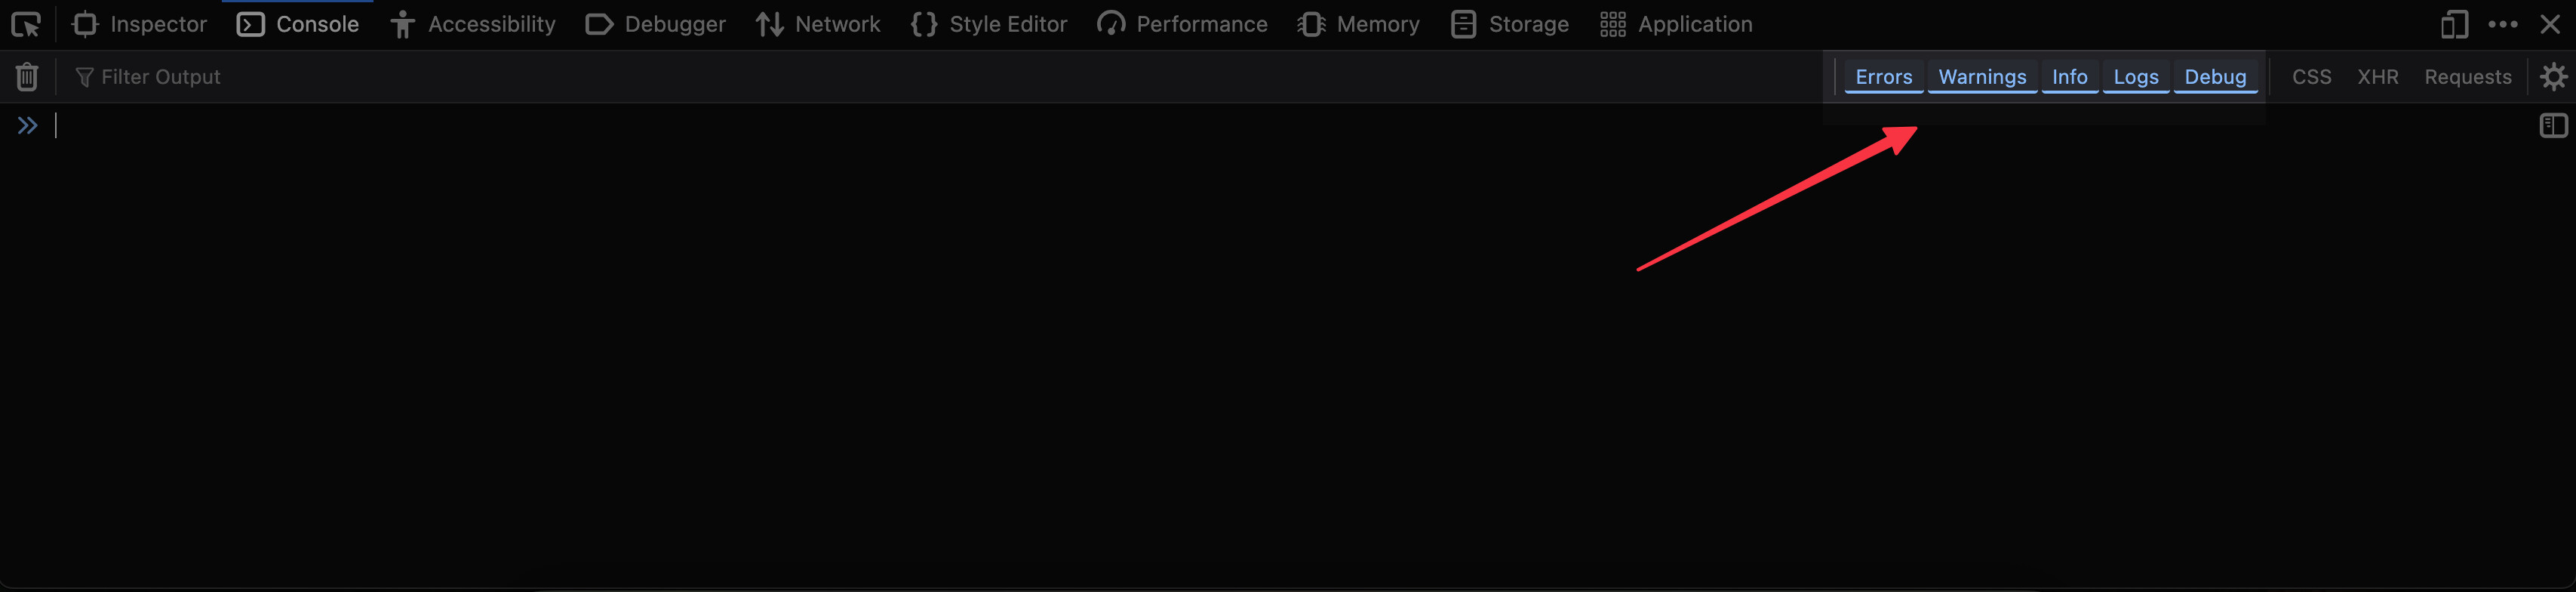Screen dimensions: 2576x592
Task: Switch to multi-line editor mode icon
Action: [2553, 126]
